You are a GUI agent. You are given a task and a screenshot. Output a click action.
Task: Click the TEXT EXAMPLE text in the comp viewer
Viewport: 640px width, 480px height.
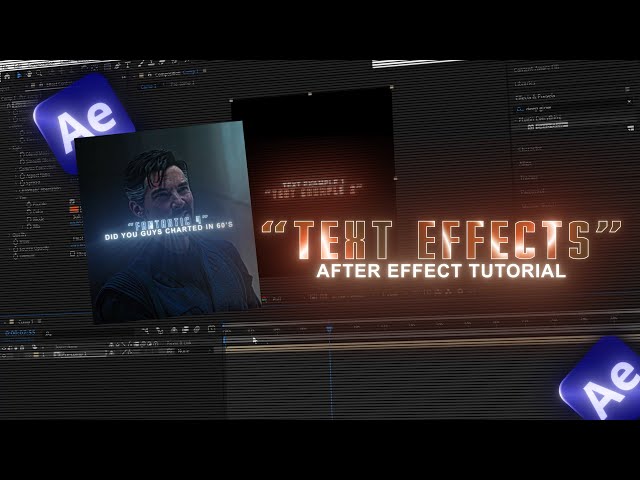pyautogui.click(x=313, y=188)
